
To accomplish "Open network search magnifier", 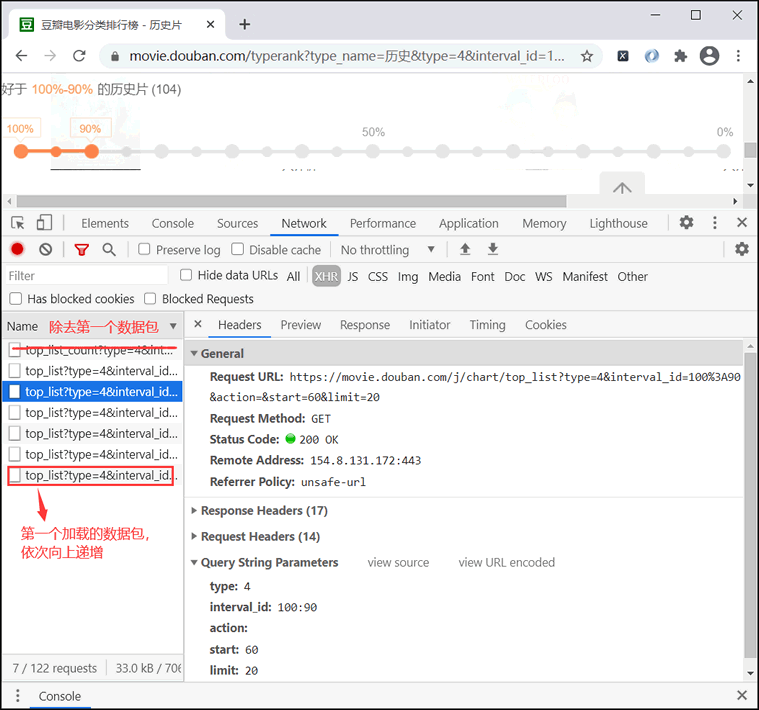I will pos(109,250).
